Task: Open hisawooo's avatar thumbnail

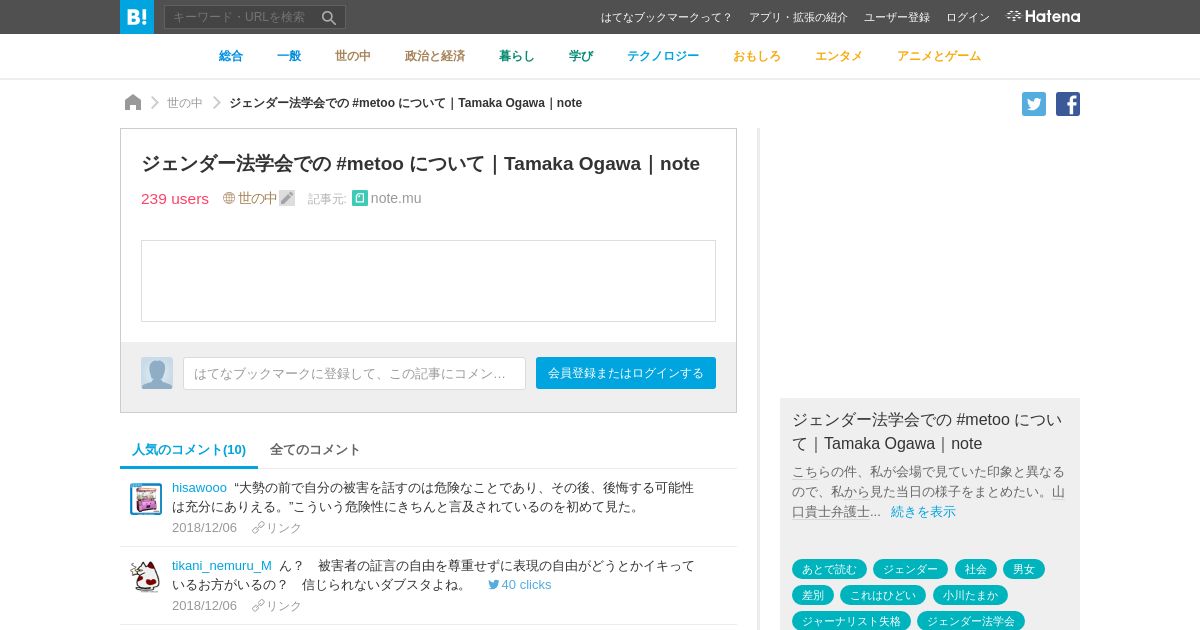Action: (146, 499)
